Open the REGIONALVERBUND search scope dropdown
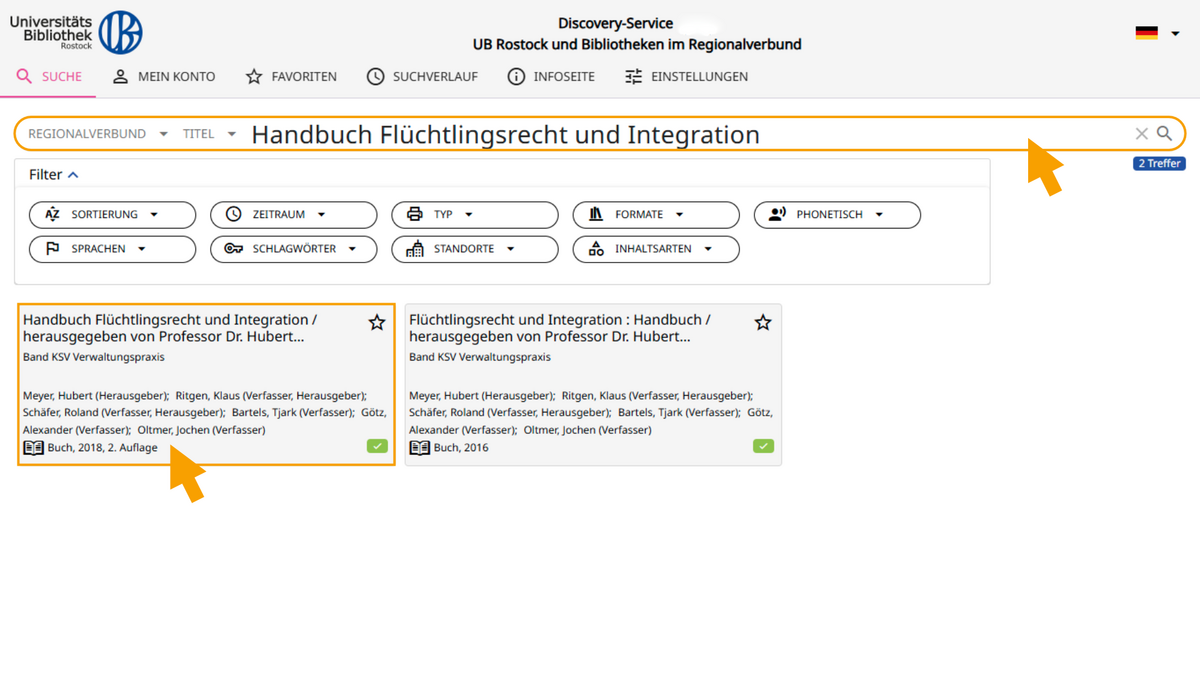 click(95, 132)
